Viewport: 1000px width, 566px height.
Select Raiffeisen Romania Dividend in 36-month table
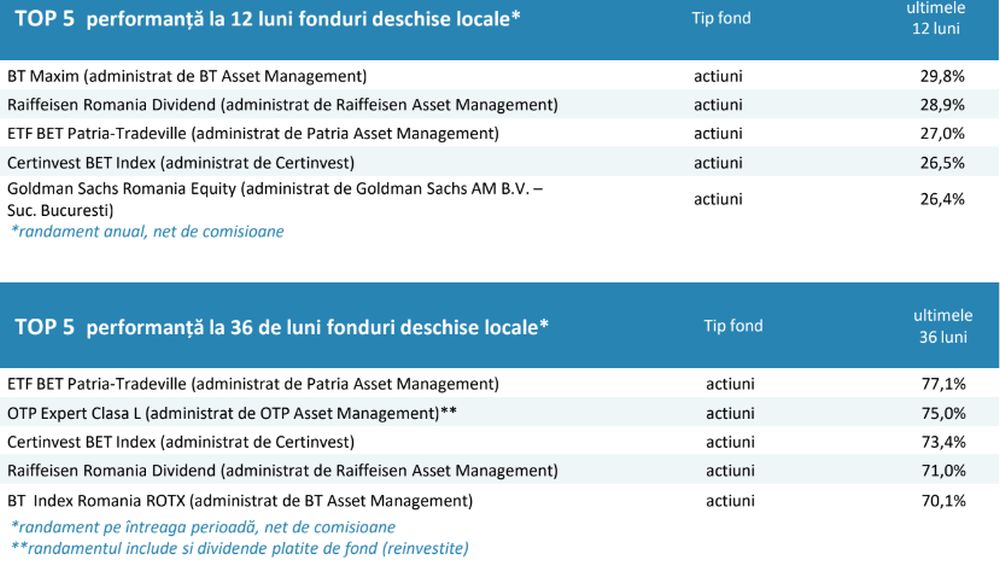point(283,471)
